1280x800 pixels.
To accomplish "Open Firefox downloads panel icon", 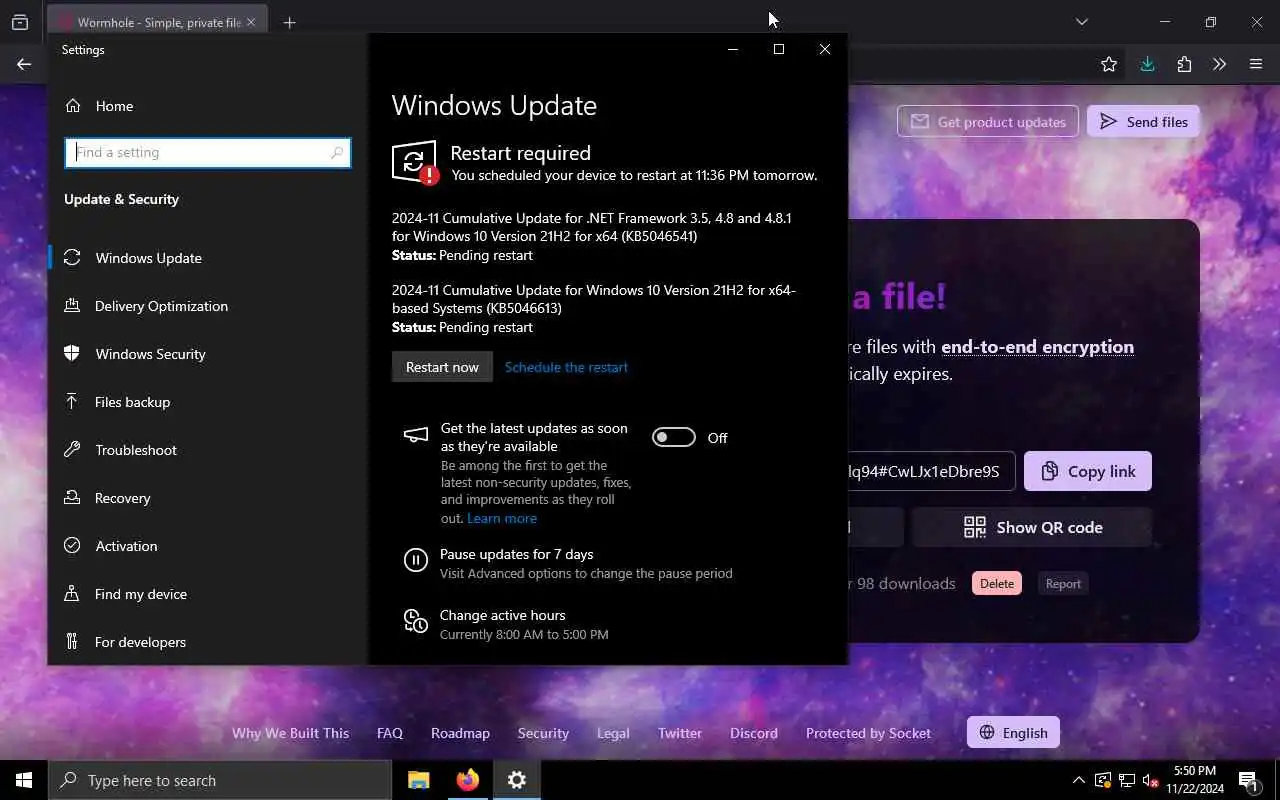I will tap(1147, 64).
